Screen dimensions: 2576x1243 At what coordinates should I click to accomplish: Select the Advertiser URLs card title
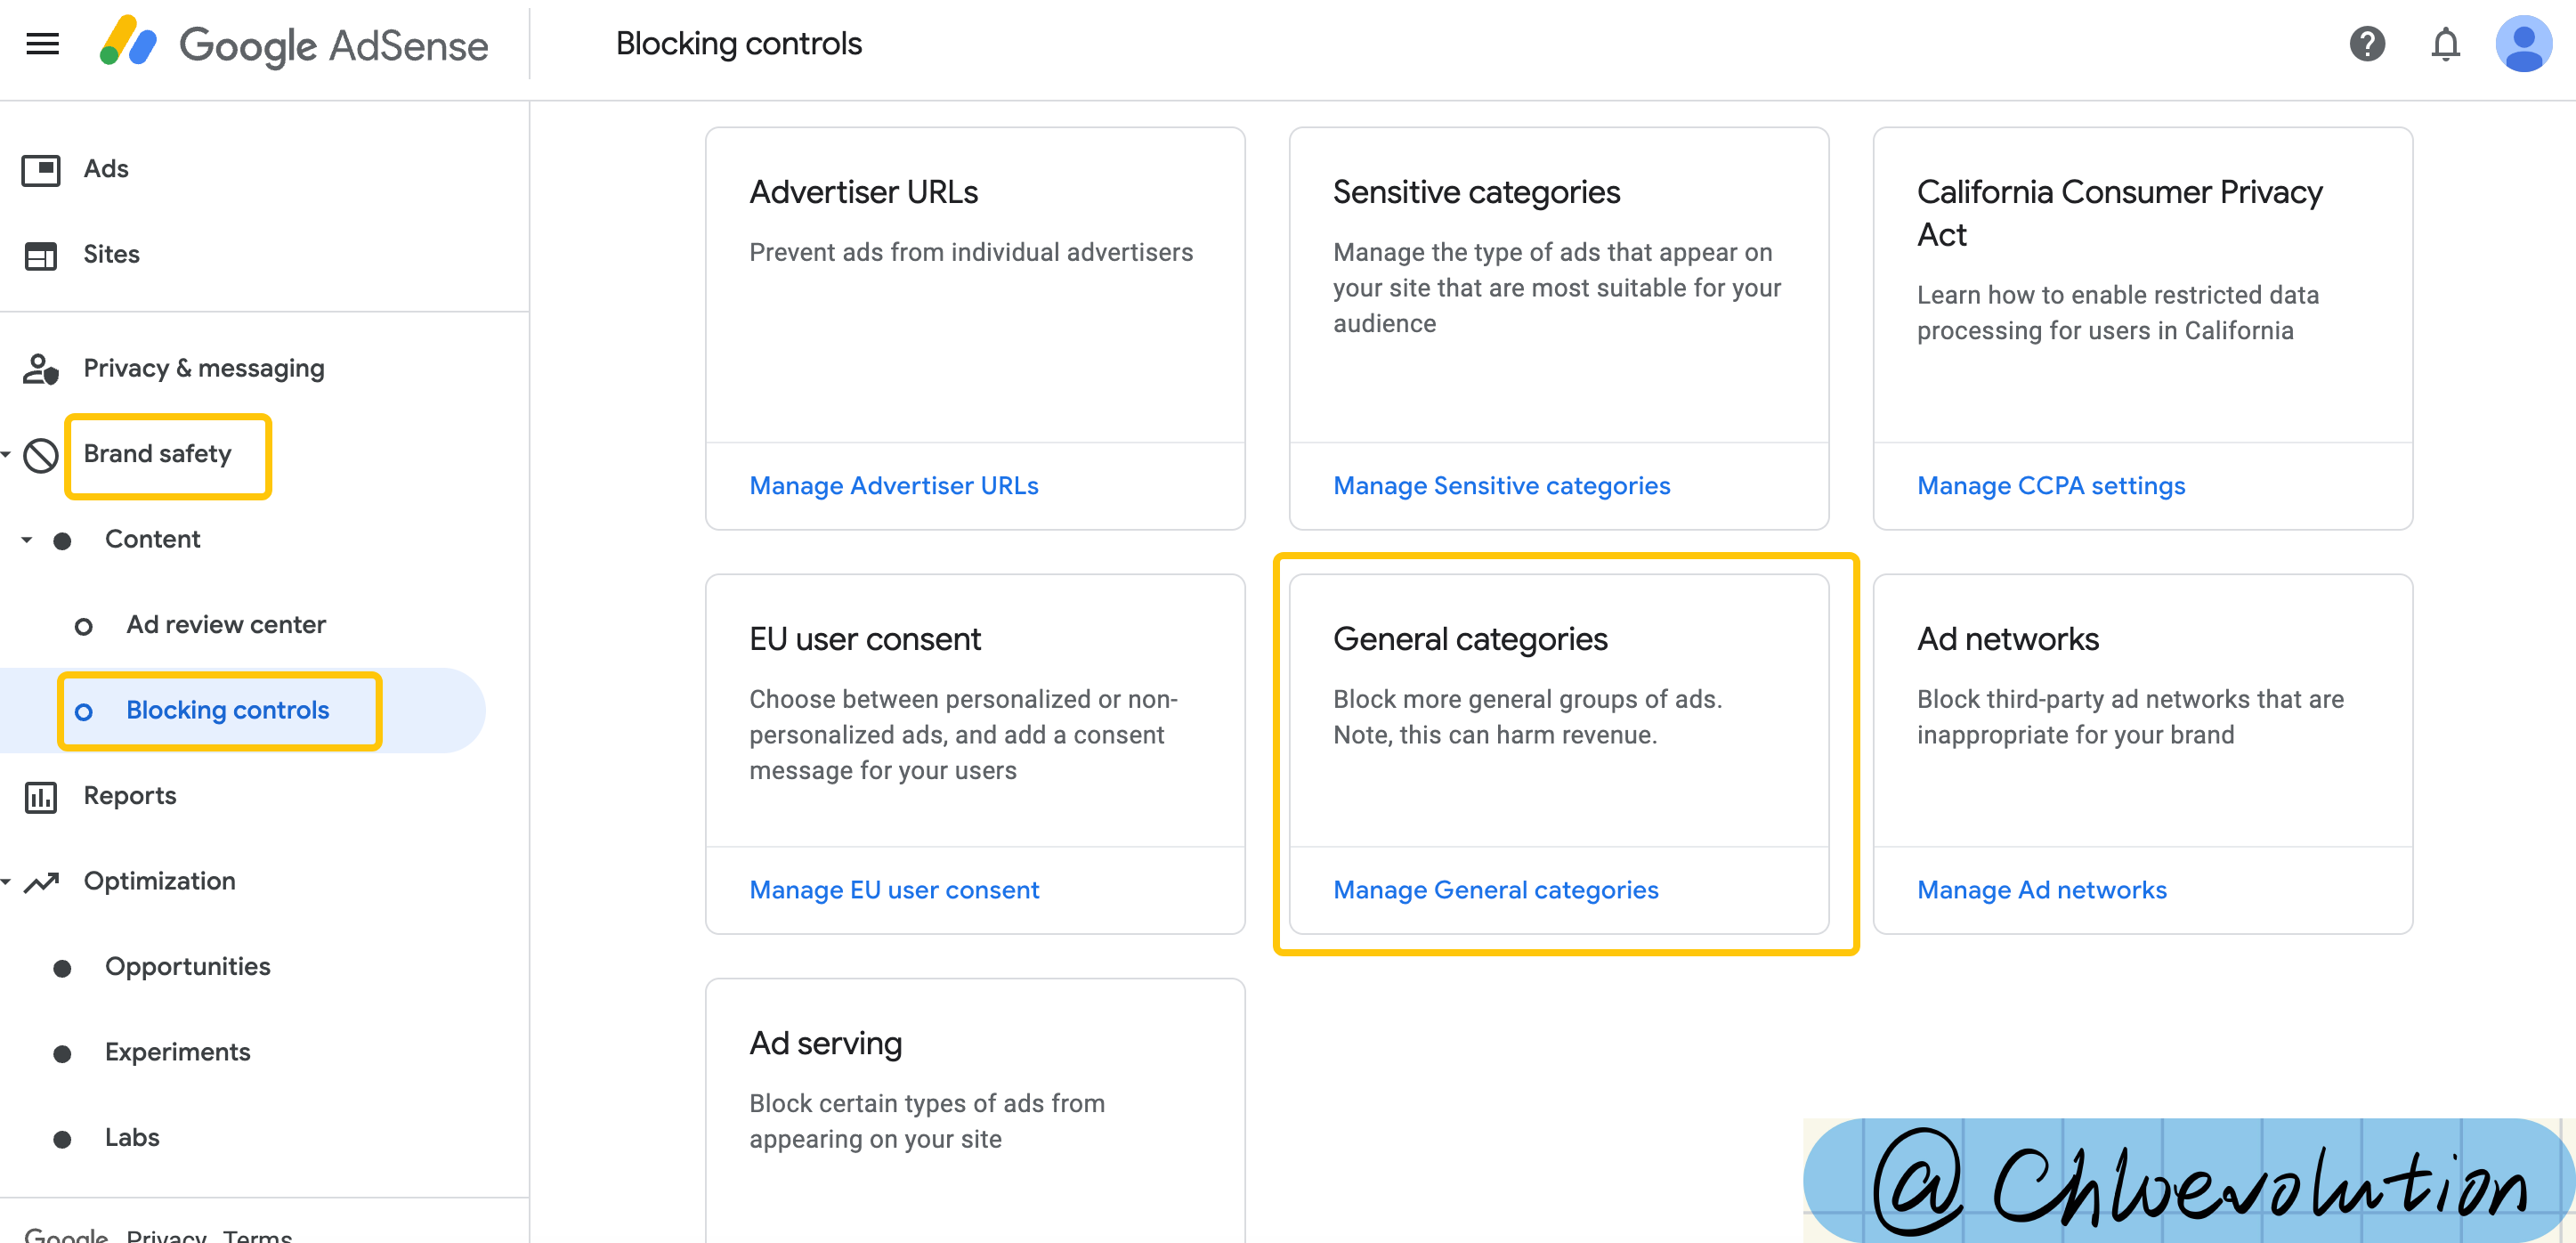pyautogui.click(x=863, y=192)
